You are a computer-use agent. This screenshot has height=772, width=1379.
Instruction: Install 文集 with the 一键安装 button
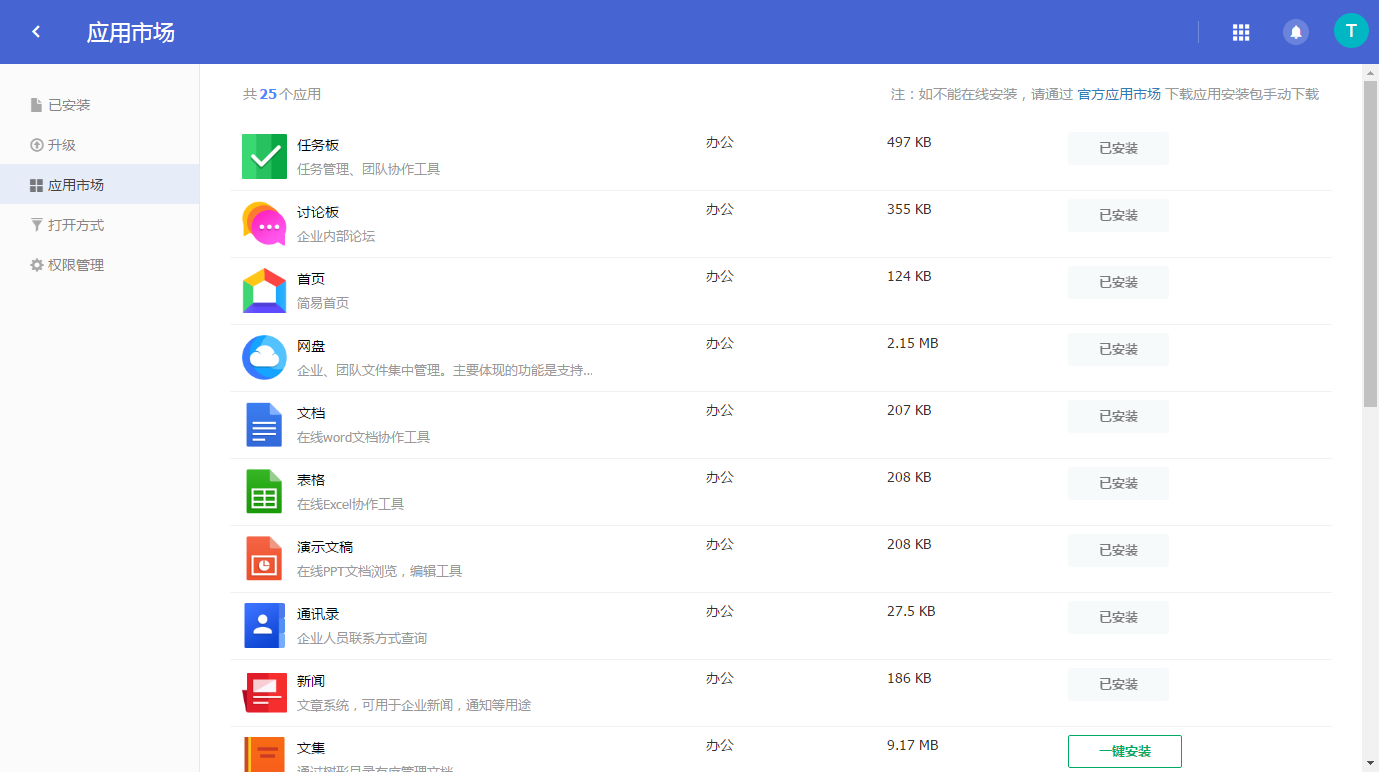tap(1125, 751)
